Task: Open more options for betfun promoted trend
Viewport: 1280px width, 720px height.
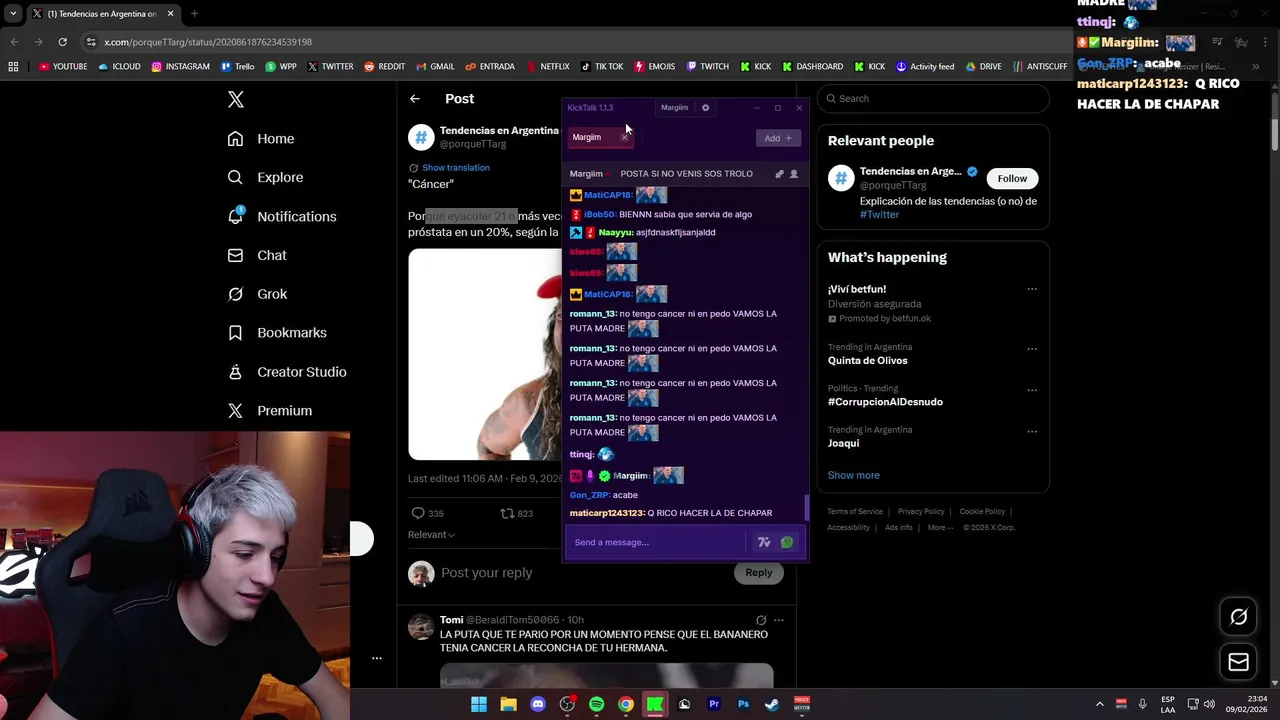Action: pos(1032,289)
